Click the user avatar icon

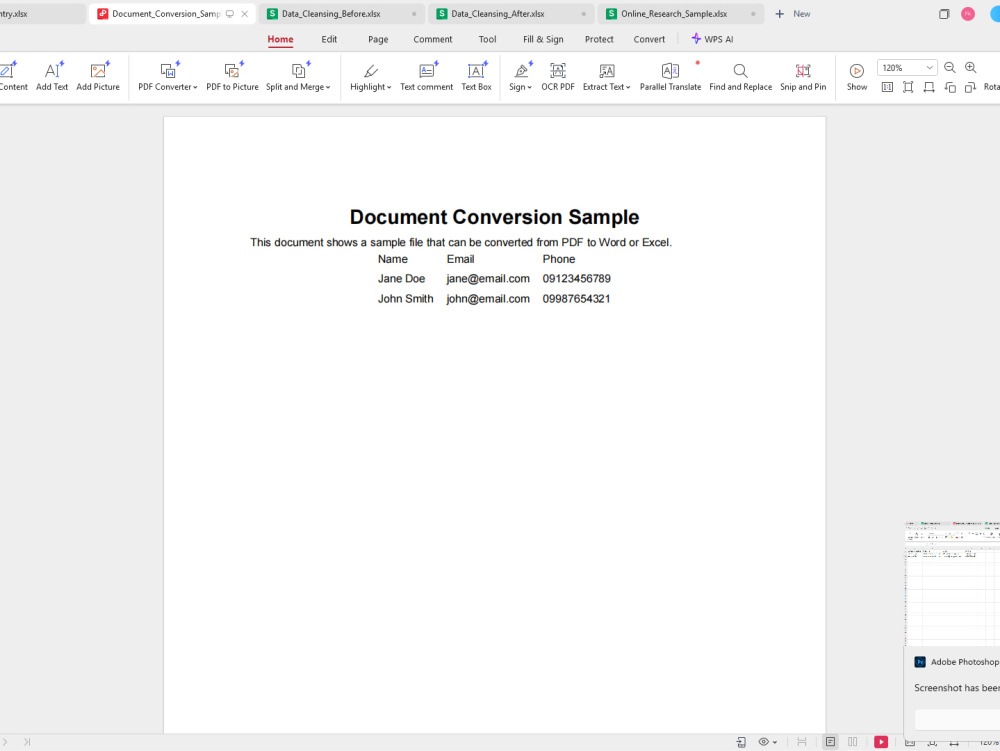[968, 14]
